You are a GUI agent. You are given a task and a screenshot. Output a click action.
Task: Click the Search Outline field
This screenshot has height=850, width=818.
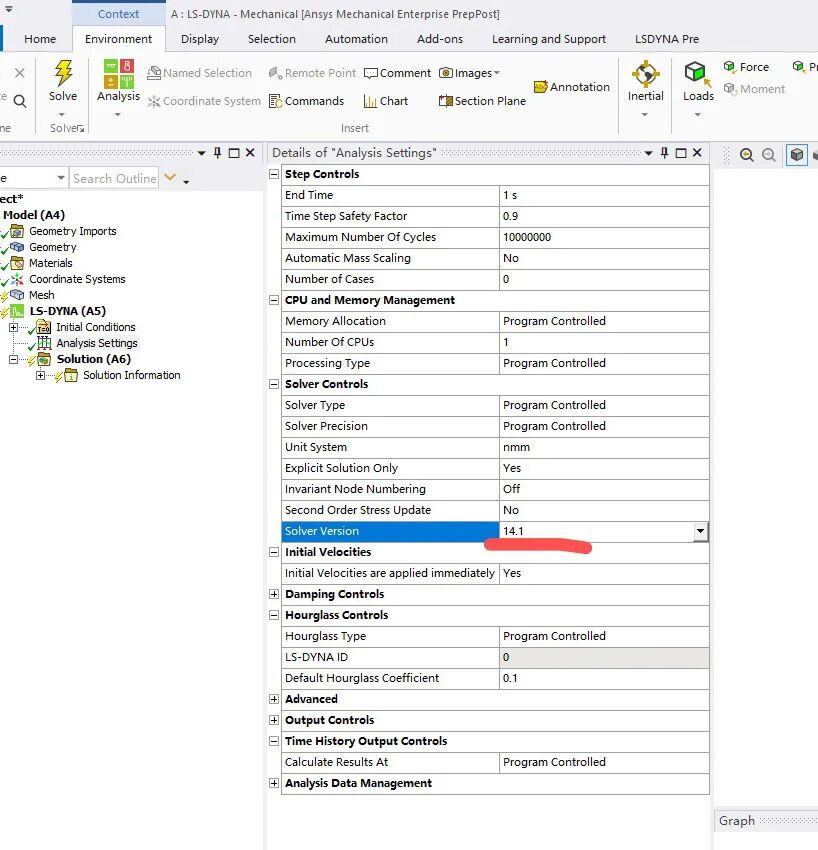pyautogui.click(x=114, y=178)
